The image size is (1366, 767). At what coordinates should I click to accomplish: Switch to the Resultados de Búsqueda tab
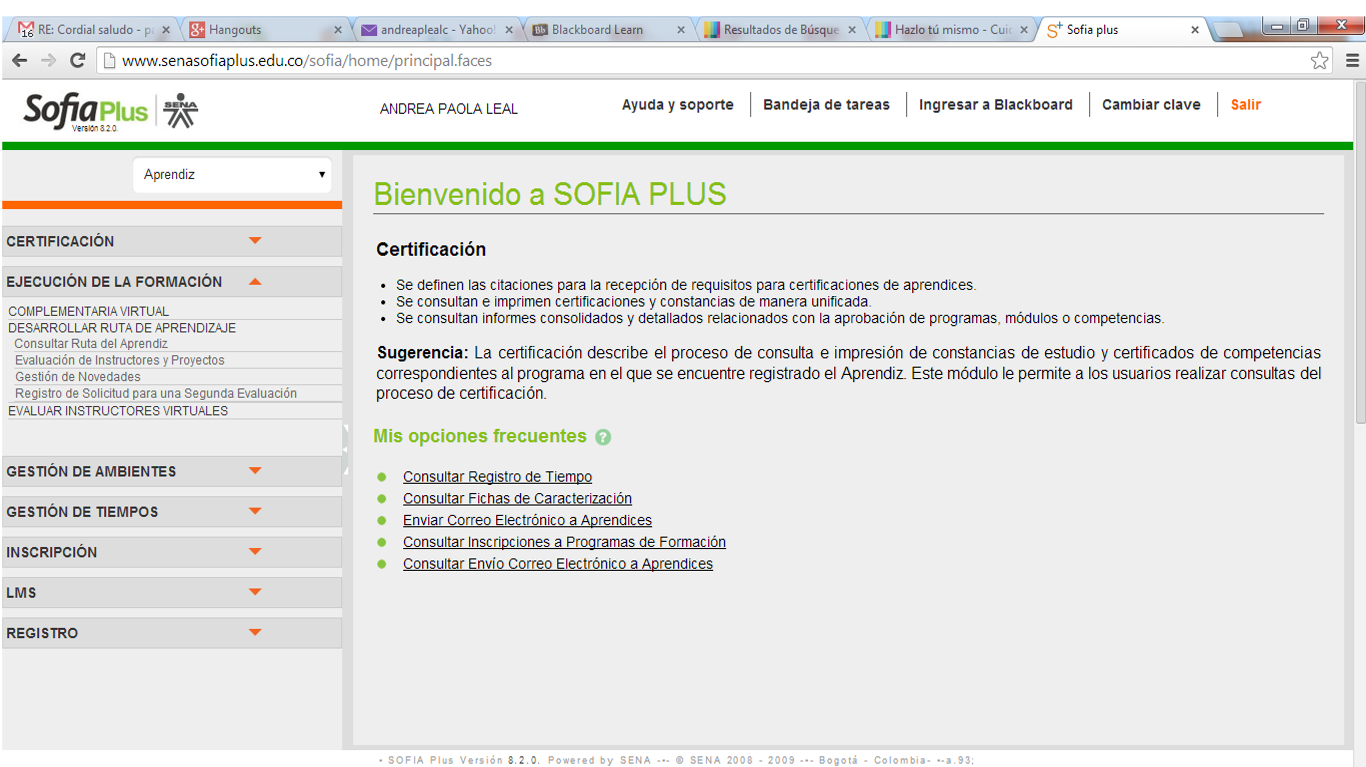(780, 30)
